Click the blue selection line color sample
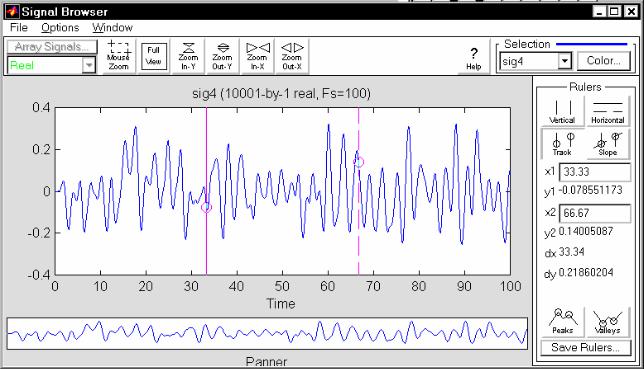This screenshot has width=644, height=369. click(591, 44)
